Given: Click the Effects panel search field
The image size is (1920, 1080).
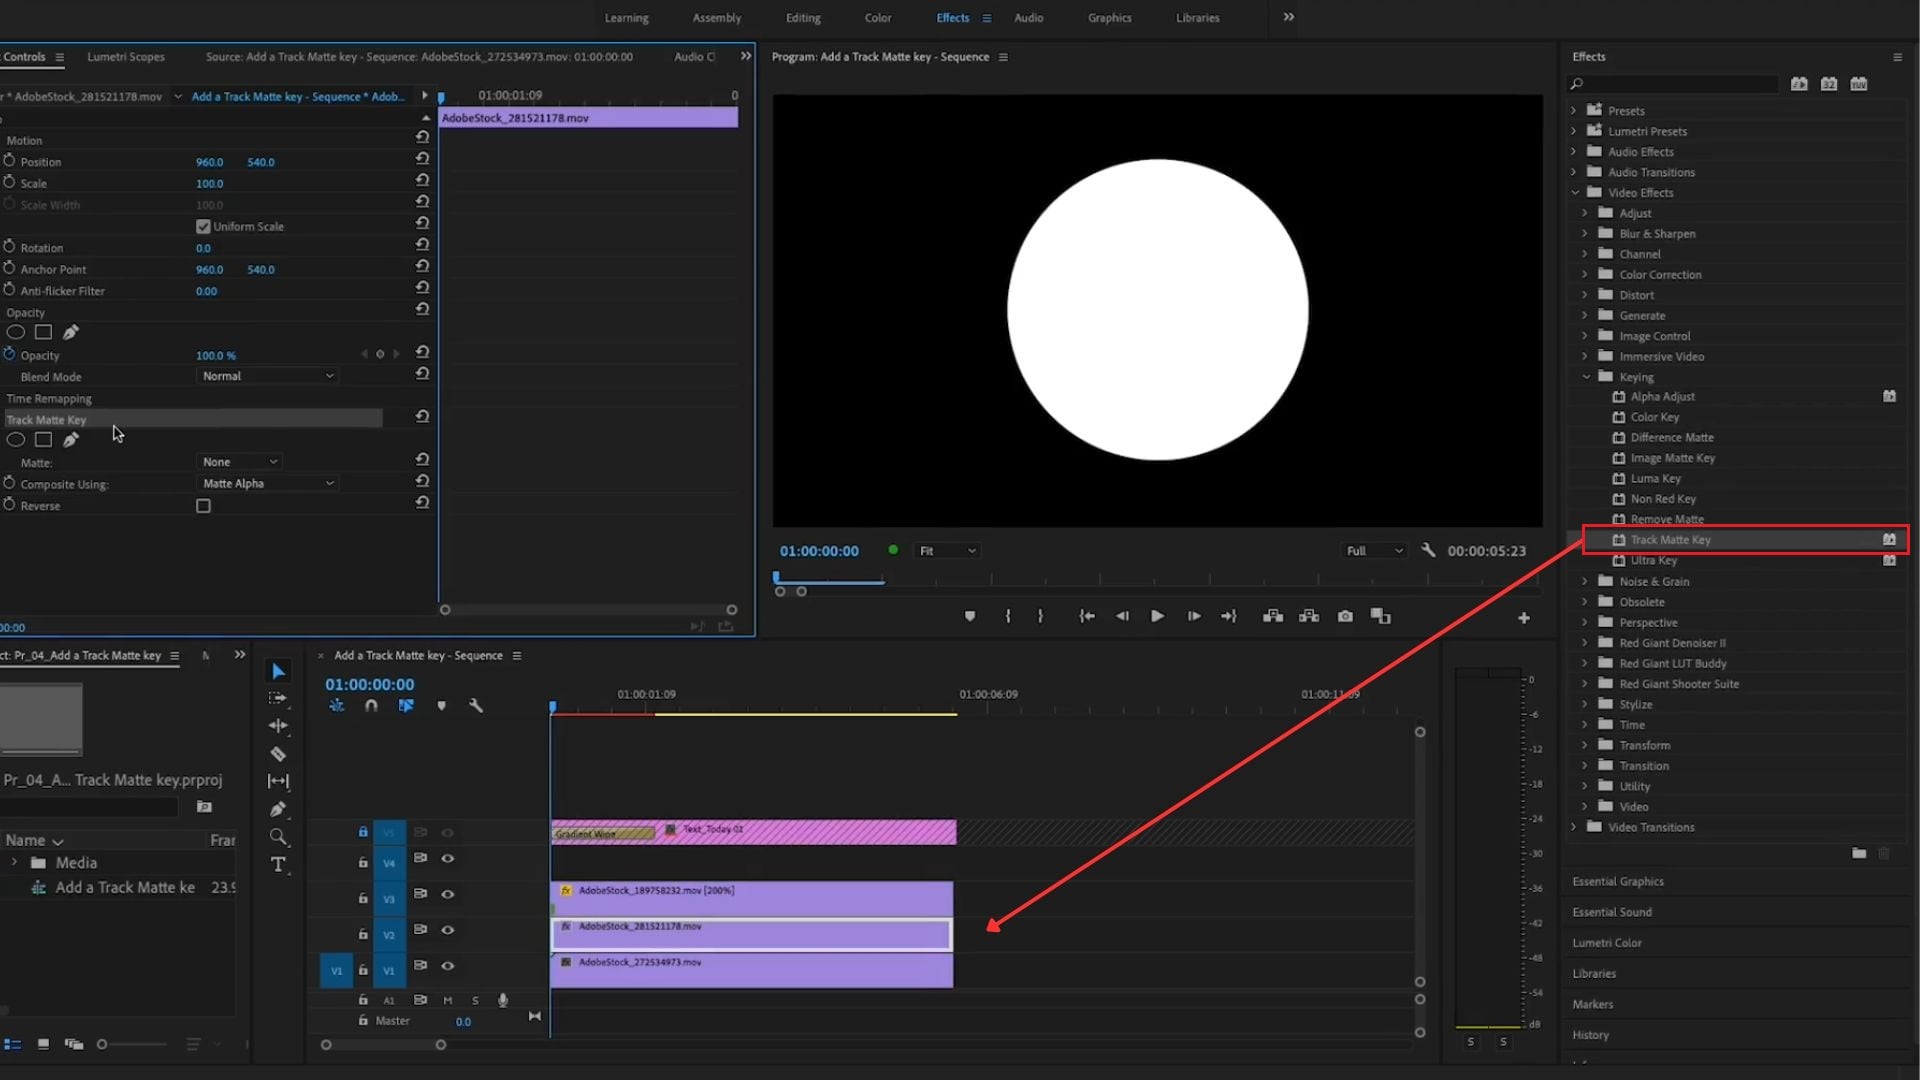Looking at the screenshot, I should (1675, 84).
